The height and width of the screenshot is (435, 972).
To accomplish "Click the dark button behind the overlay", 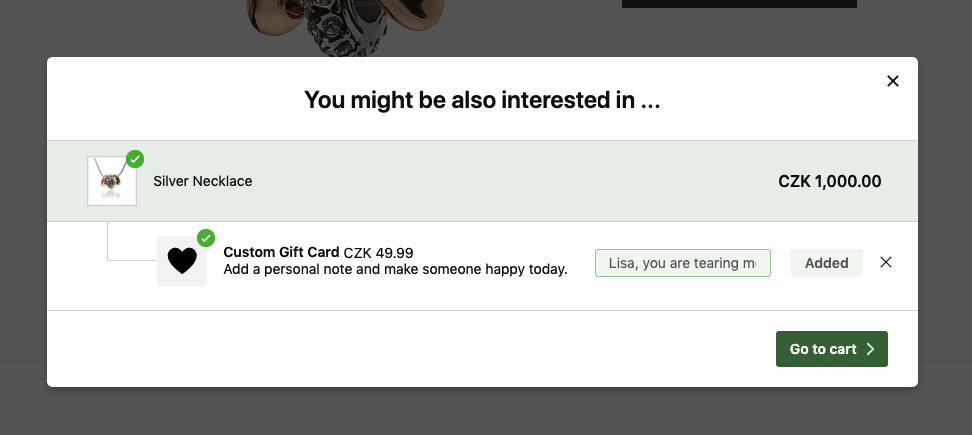I will (739, 4).
